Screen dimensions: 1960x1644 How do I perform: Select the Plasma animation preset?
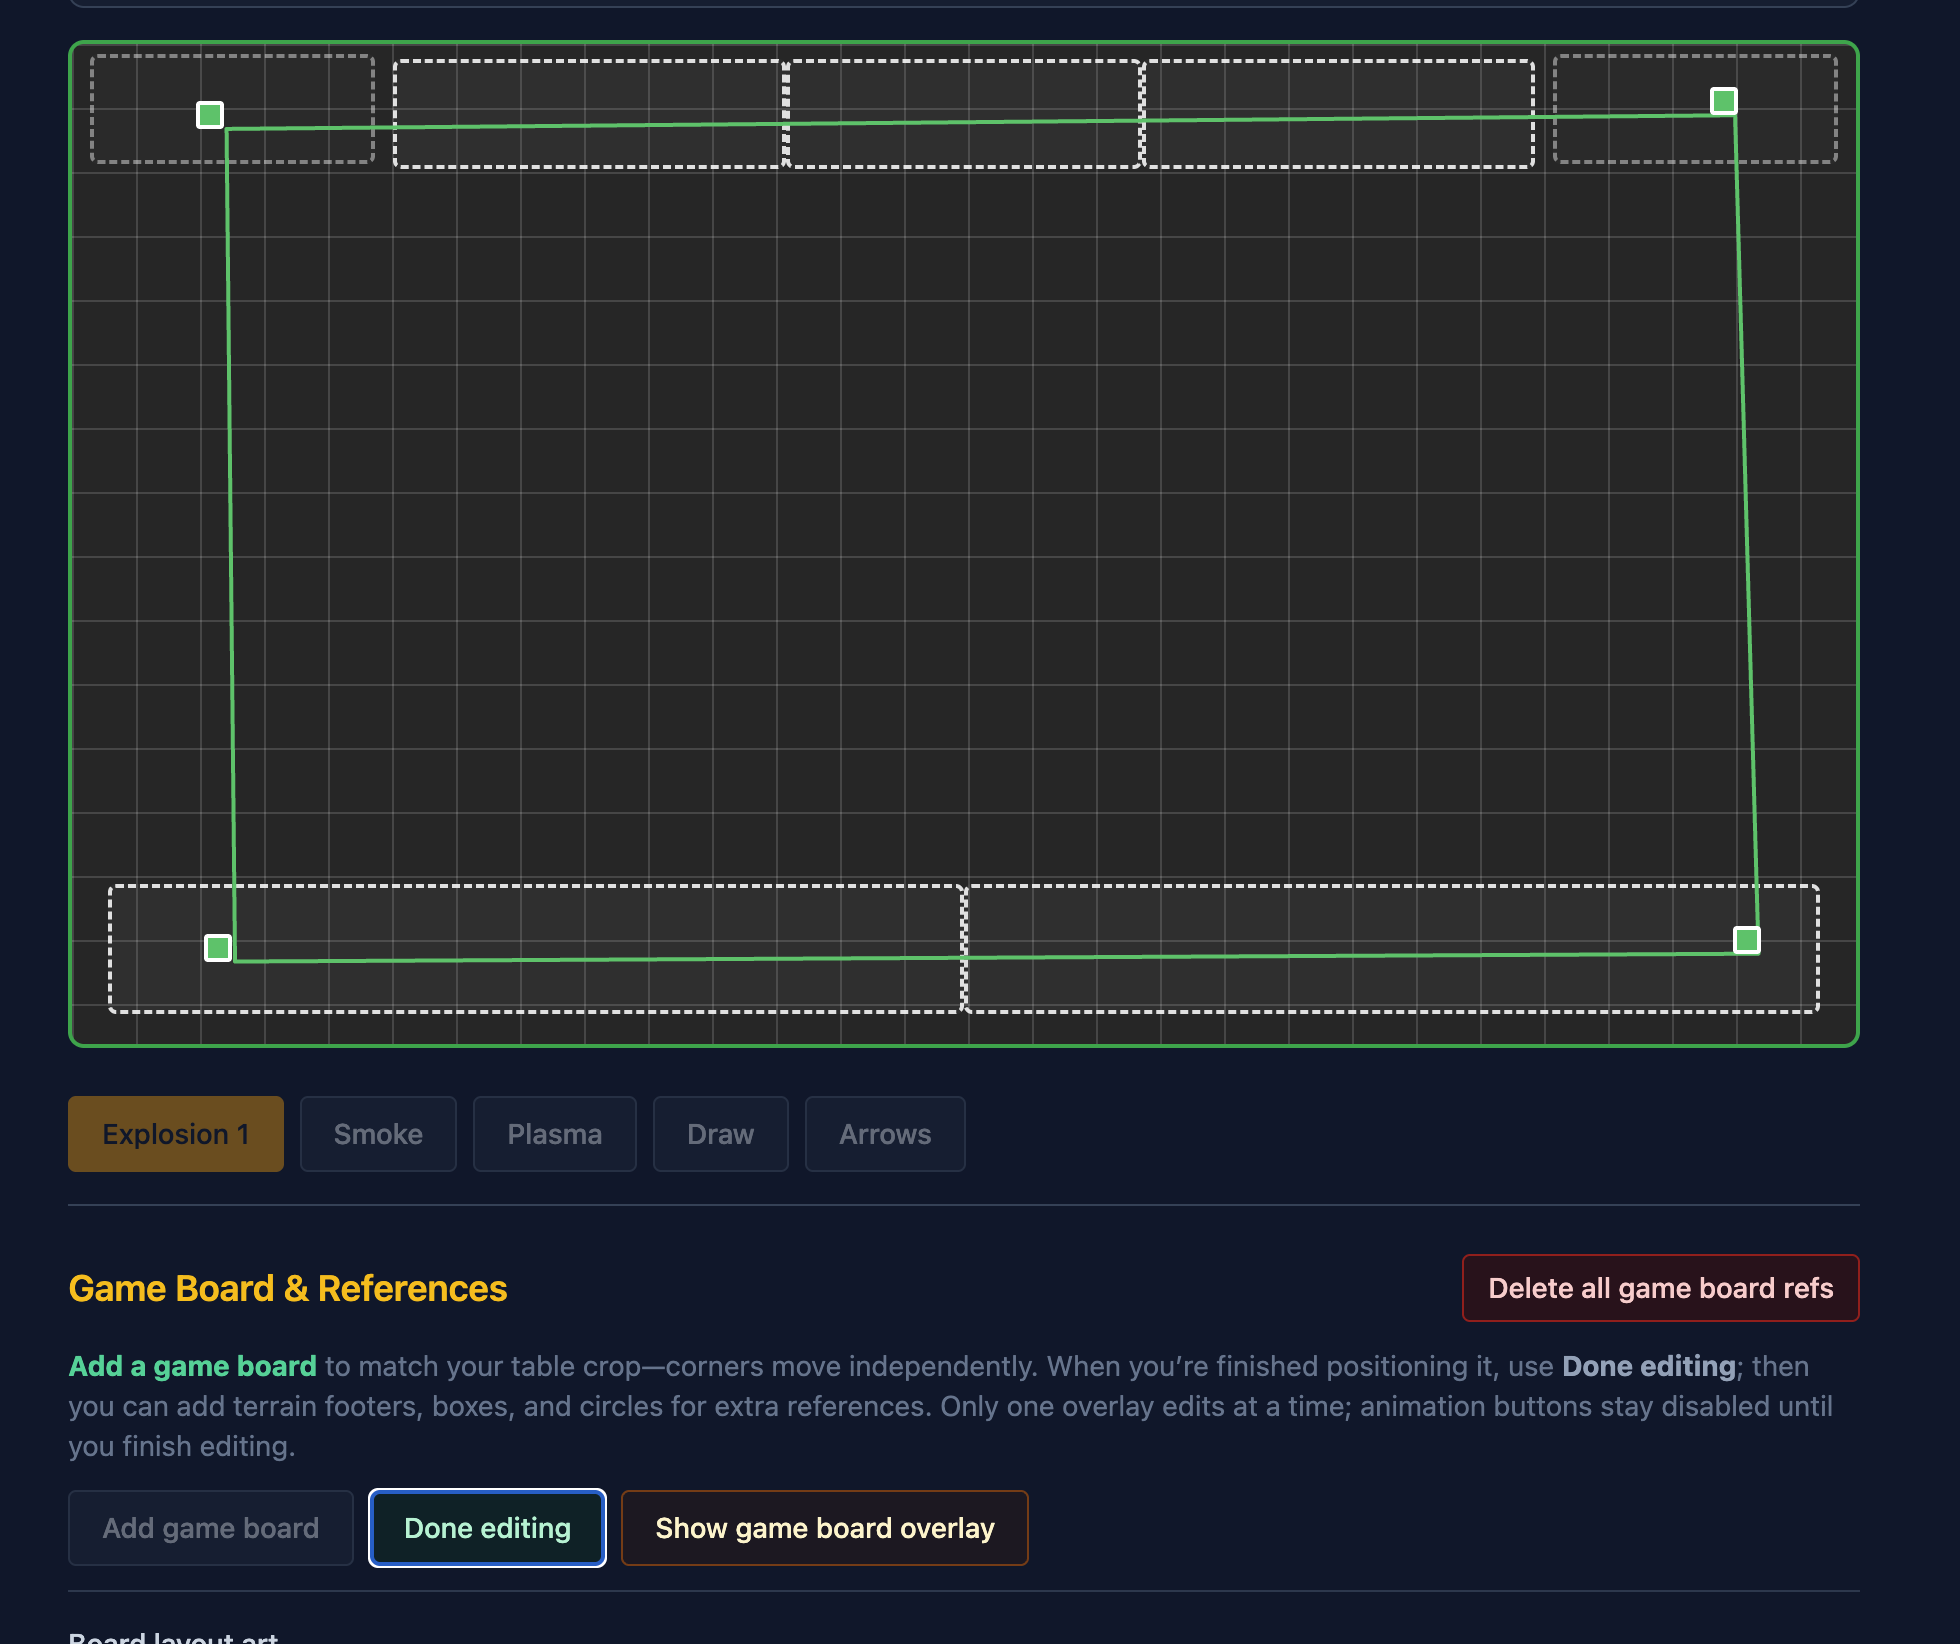pos(554,1133)
